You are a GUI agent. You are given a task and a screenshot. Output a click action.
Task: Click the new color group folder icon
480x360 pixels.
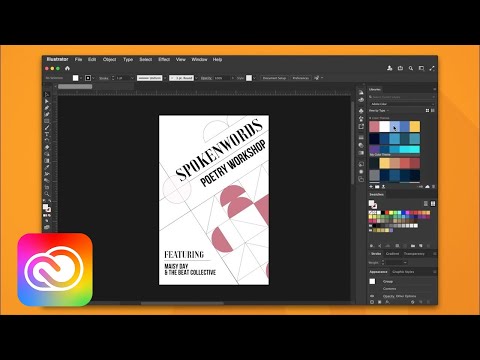[413, 246]
